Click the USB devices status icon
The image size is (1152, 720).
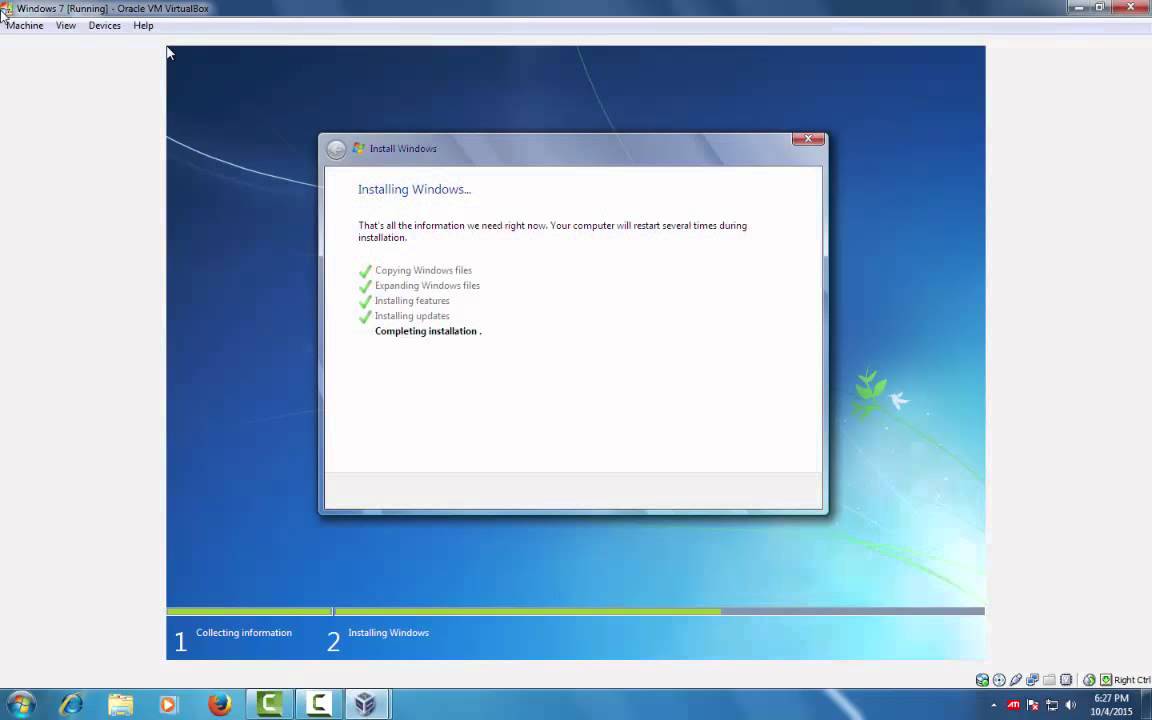1016,680
